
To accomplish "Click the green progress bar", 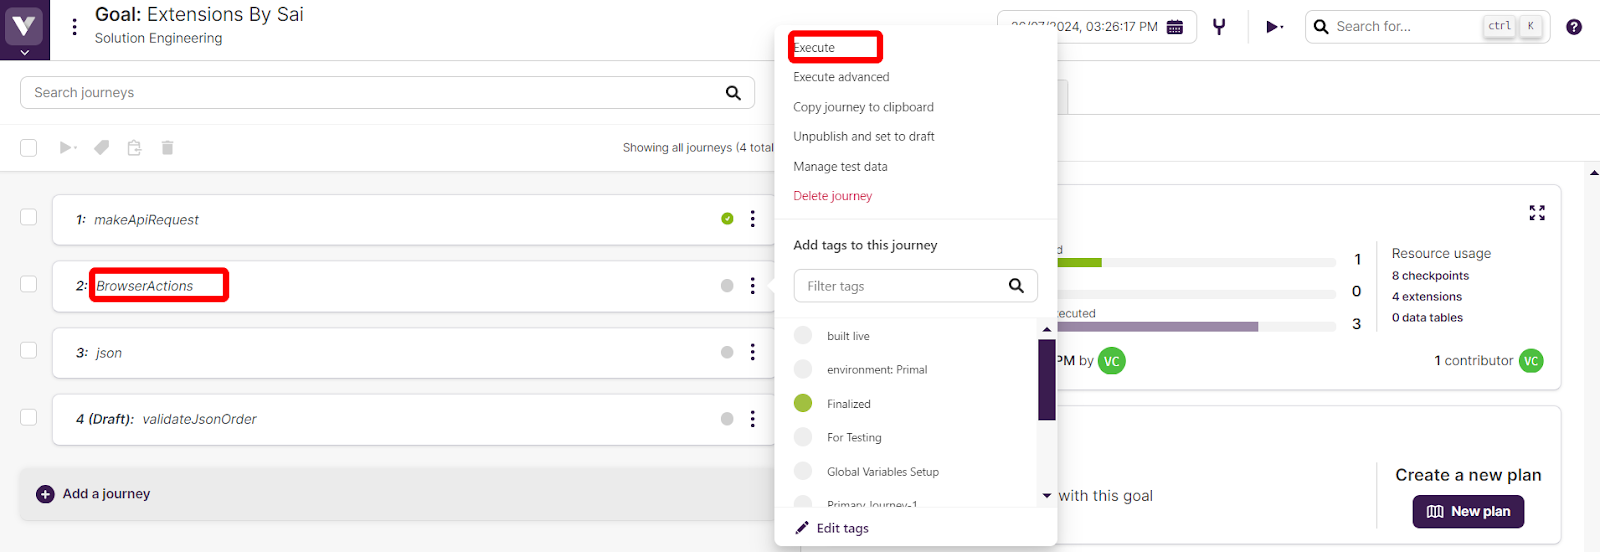I will tap(1079, 263).
